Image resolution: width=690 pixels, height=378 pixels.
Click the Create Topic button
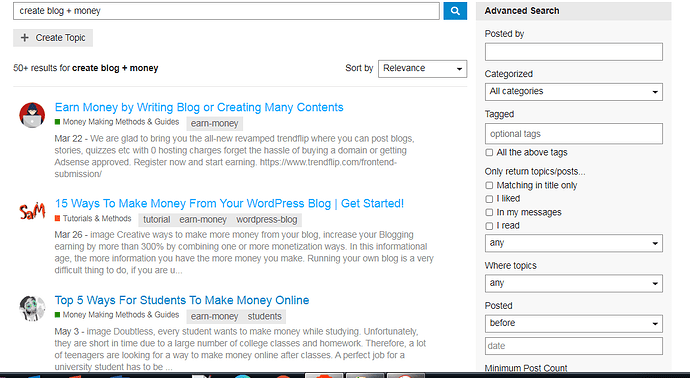click(x=53, y=38)
